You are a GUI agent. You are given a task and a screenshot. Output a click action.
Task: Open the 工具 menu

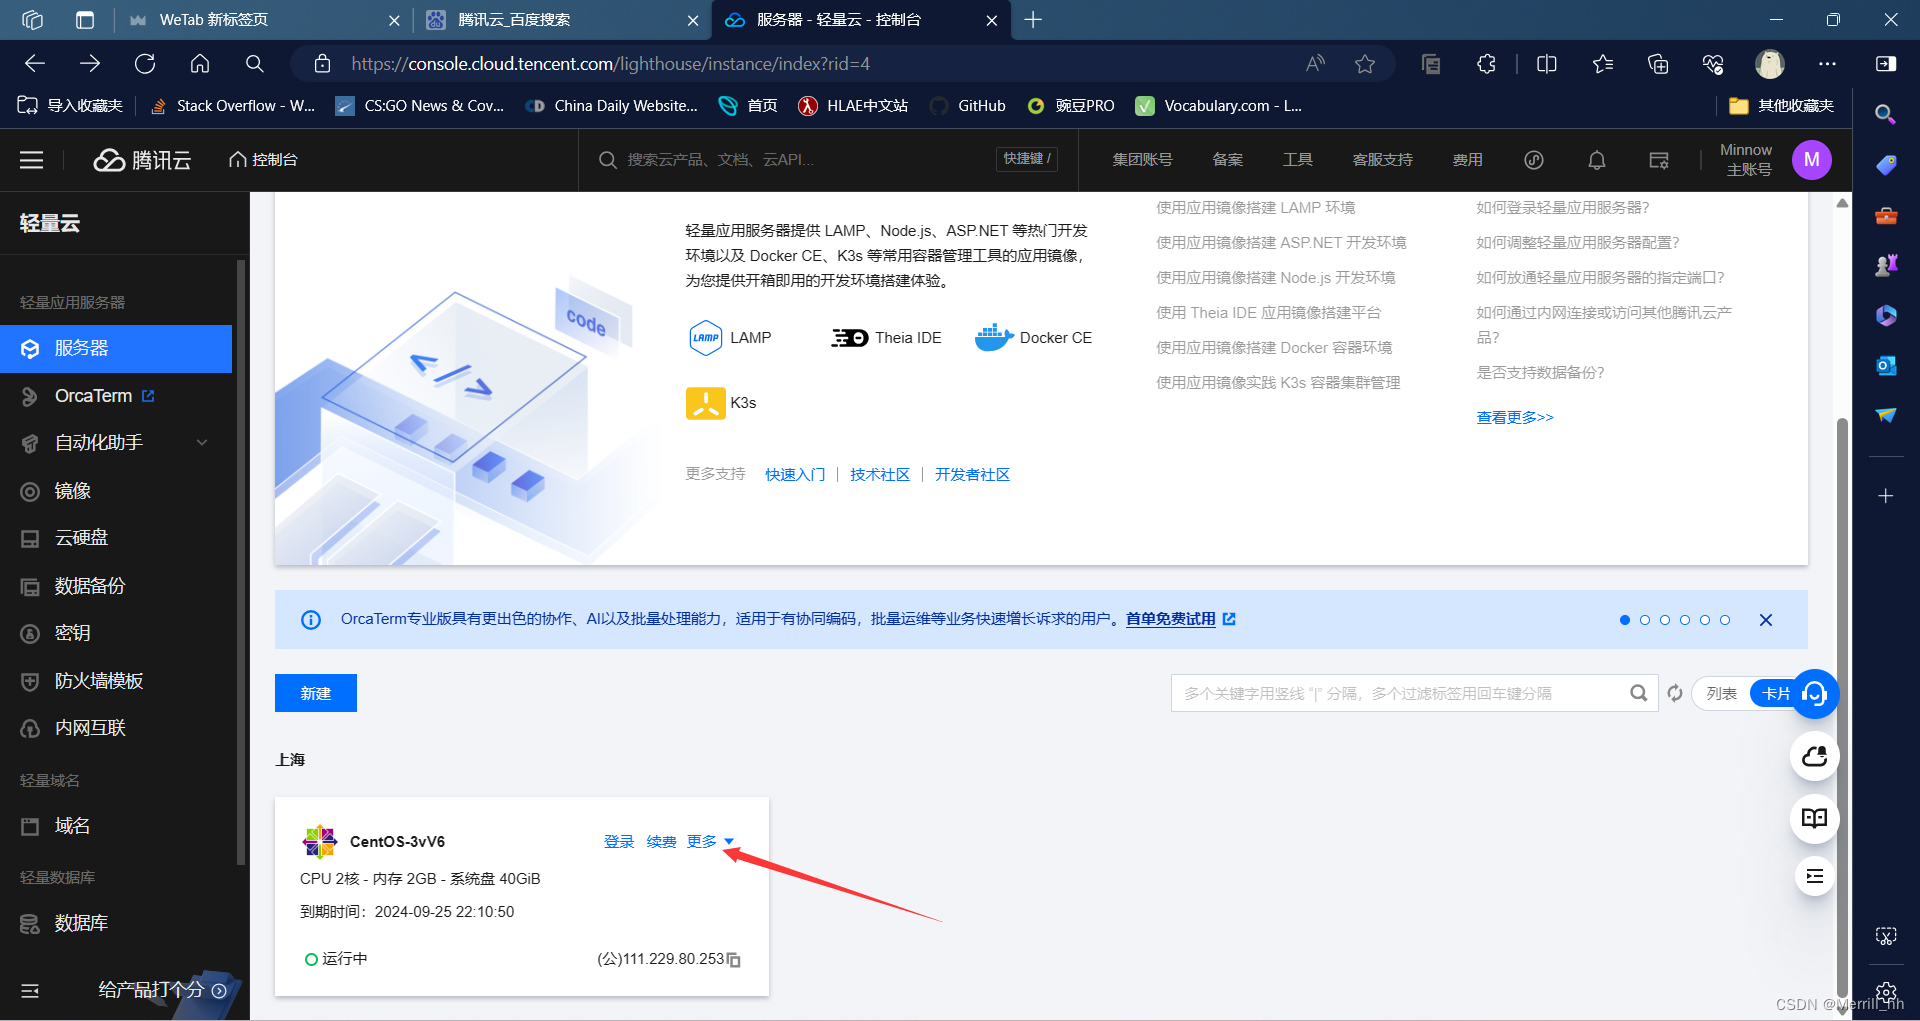click(x=1297, y=160)
